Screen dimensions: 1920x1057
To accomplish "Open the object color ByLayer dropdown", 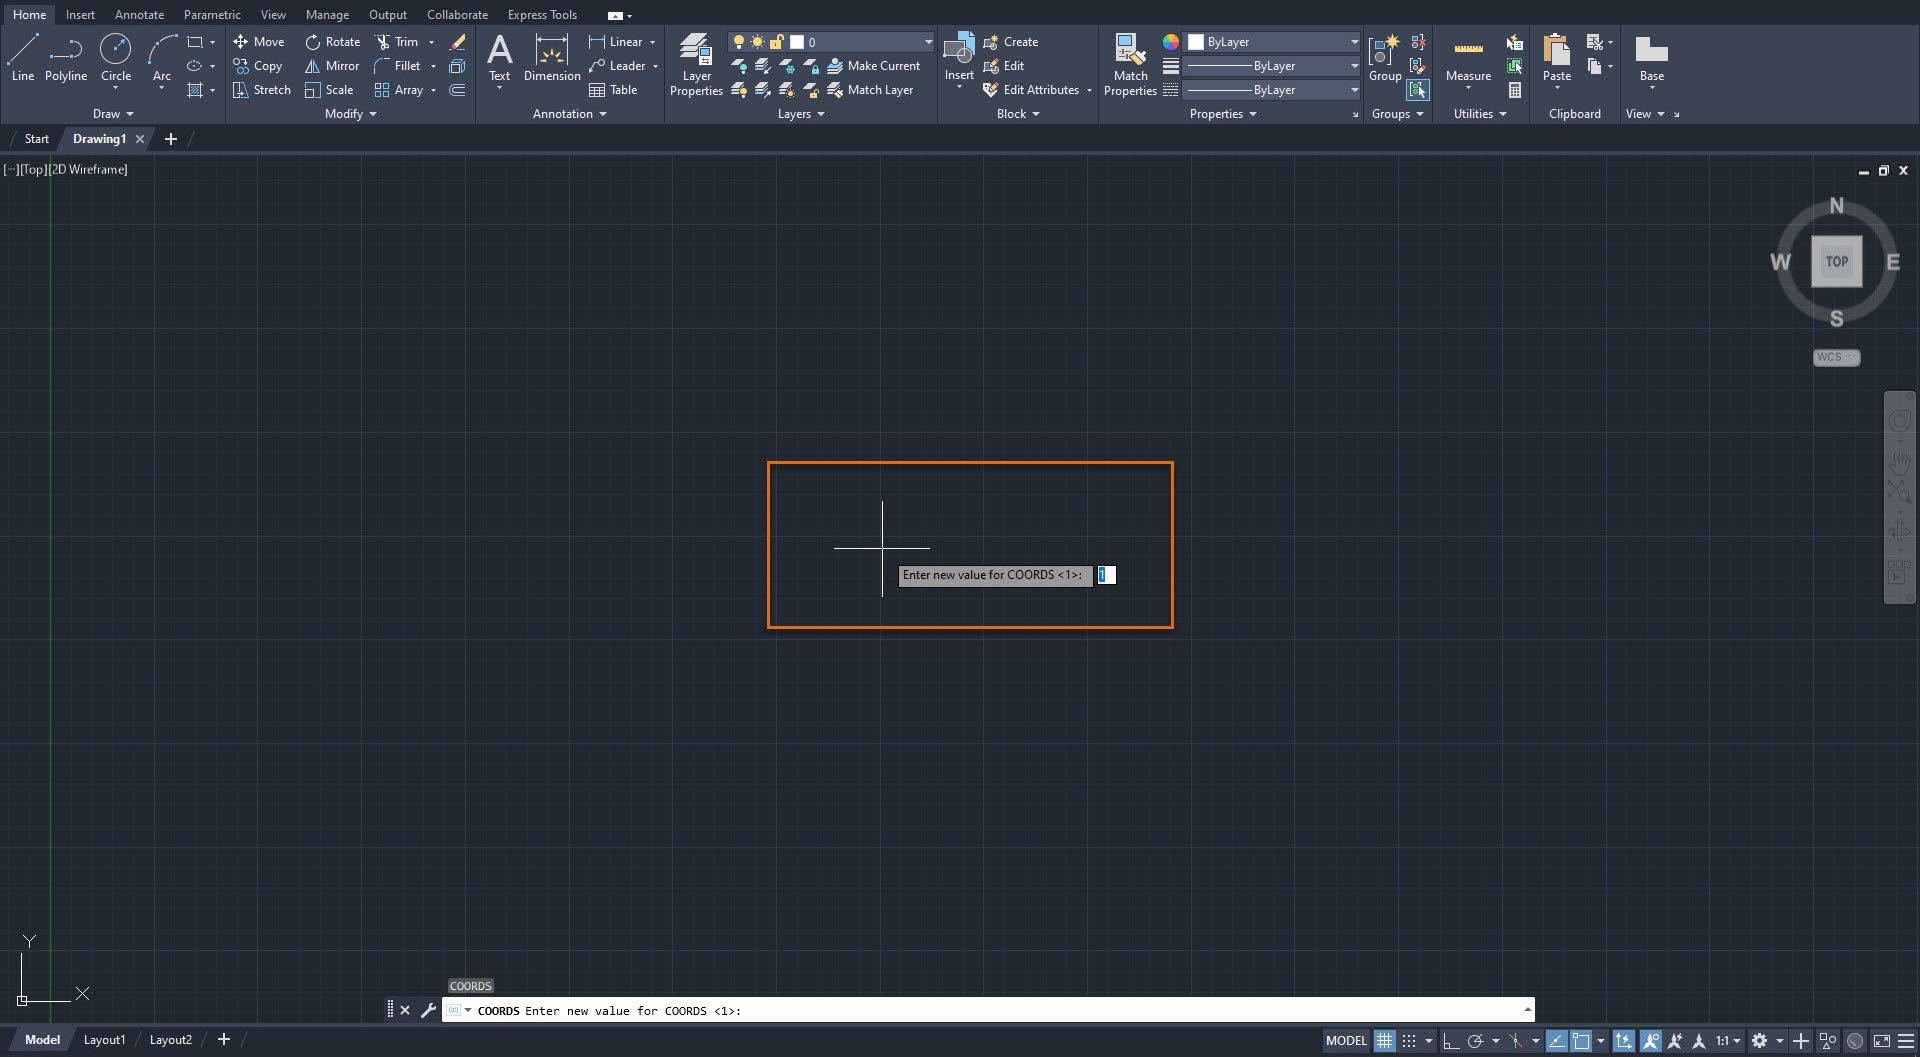I will [1272, 42].
